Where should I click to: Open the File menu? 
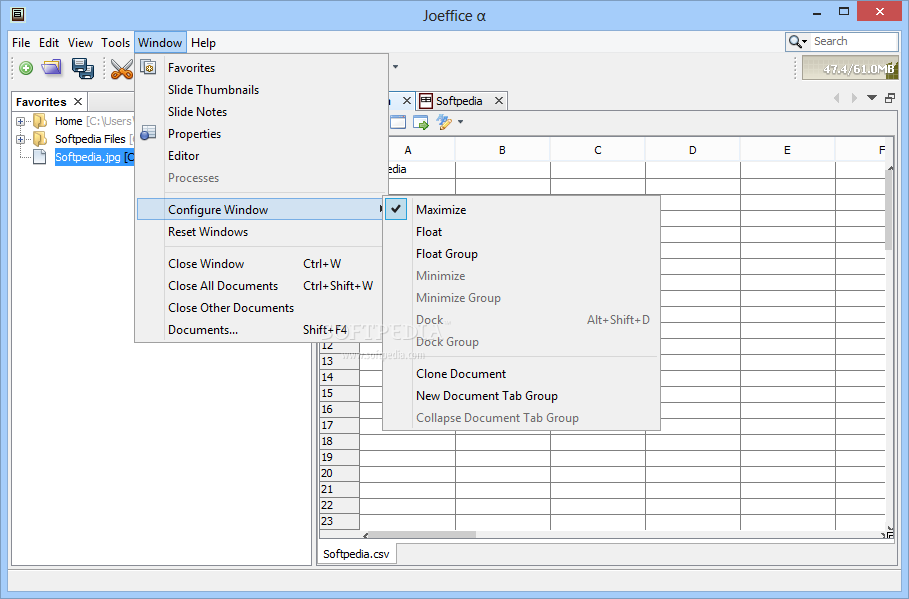21,43
